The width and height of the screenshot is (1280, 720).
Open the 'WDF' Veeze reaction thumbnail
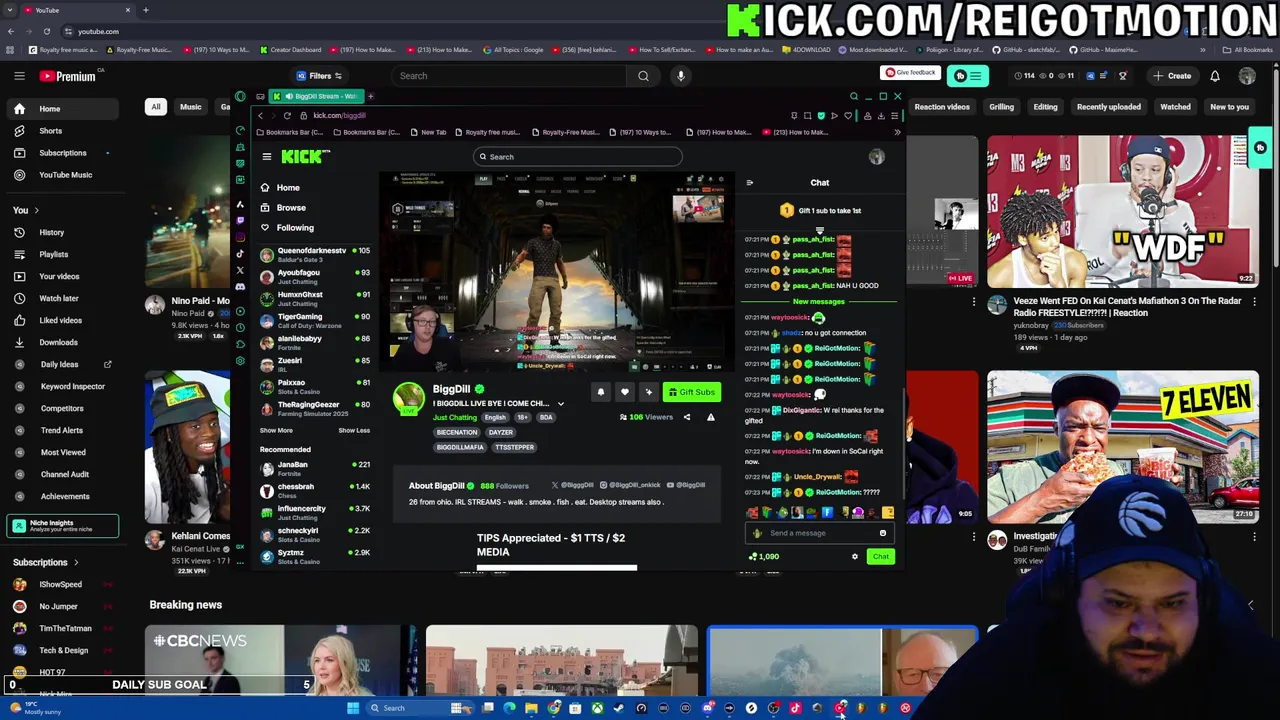point(1123,212)
